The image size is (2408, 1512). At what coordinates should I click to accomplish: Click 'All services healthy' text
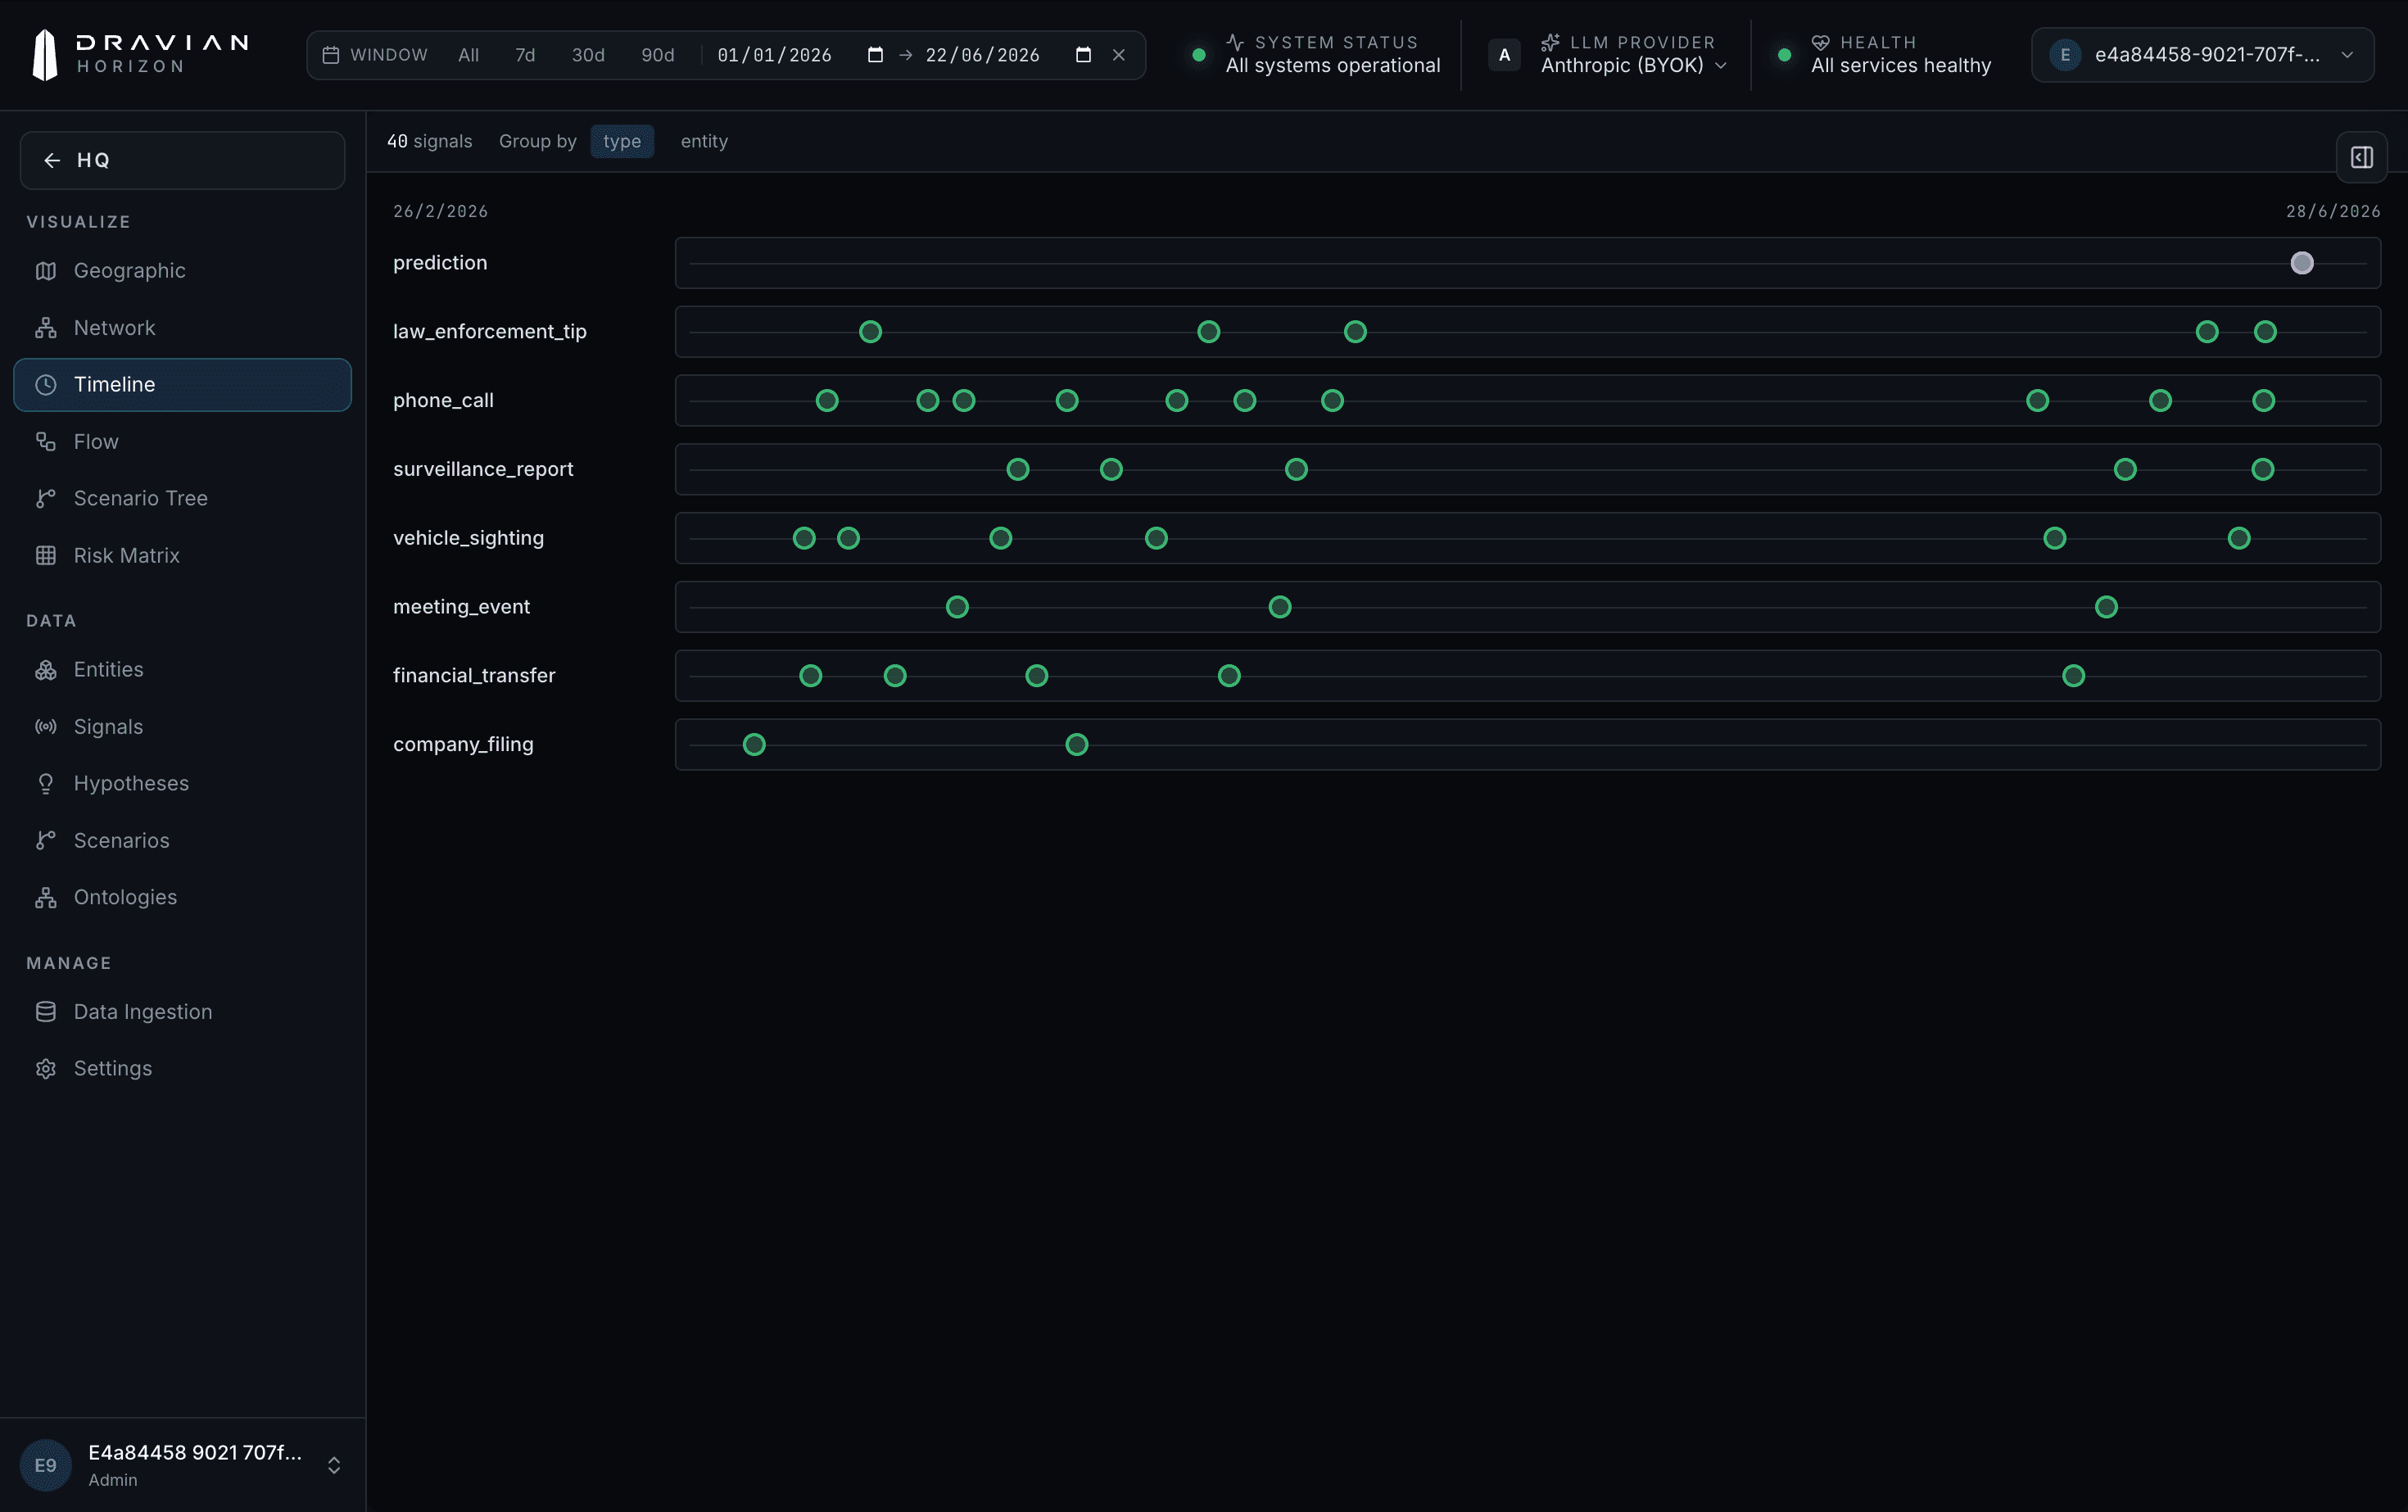coord(1901,66)
